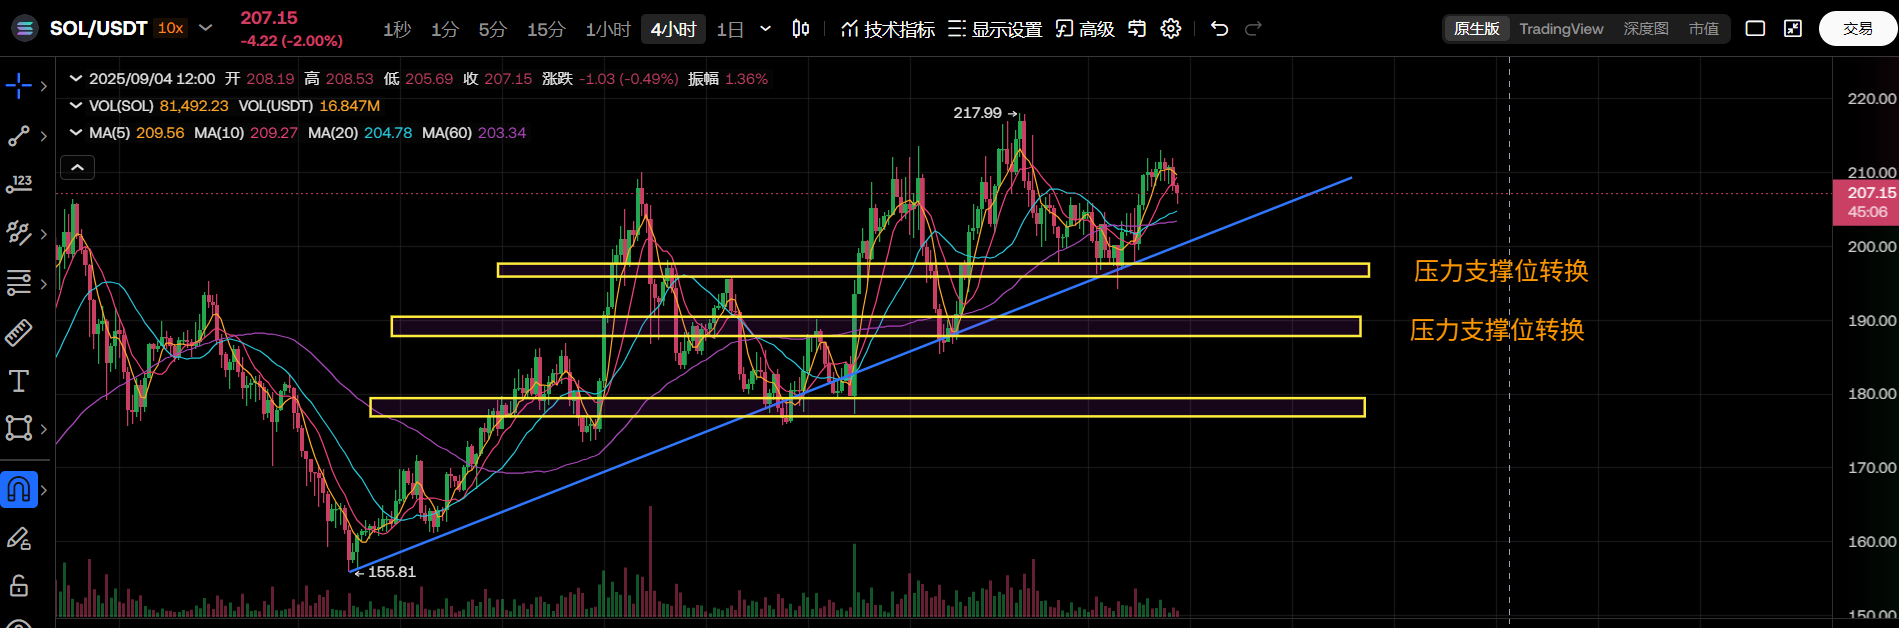Select the text annotation tool

[x=19, y=381]
